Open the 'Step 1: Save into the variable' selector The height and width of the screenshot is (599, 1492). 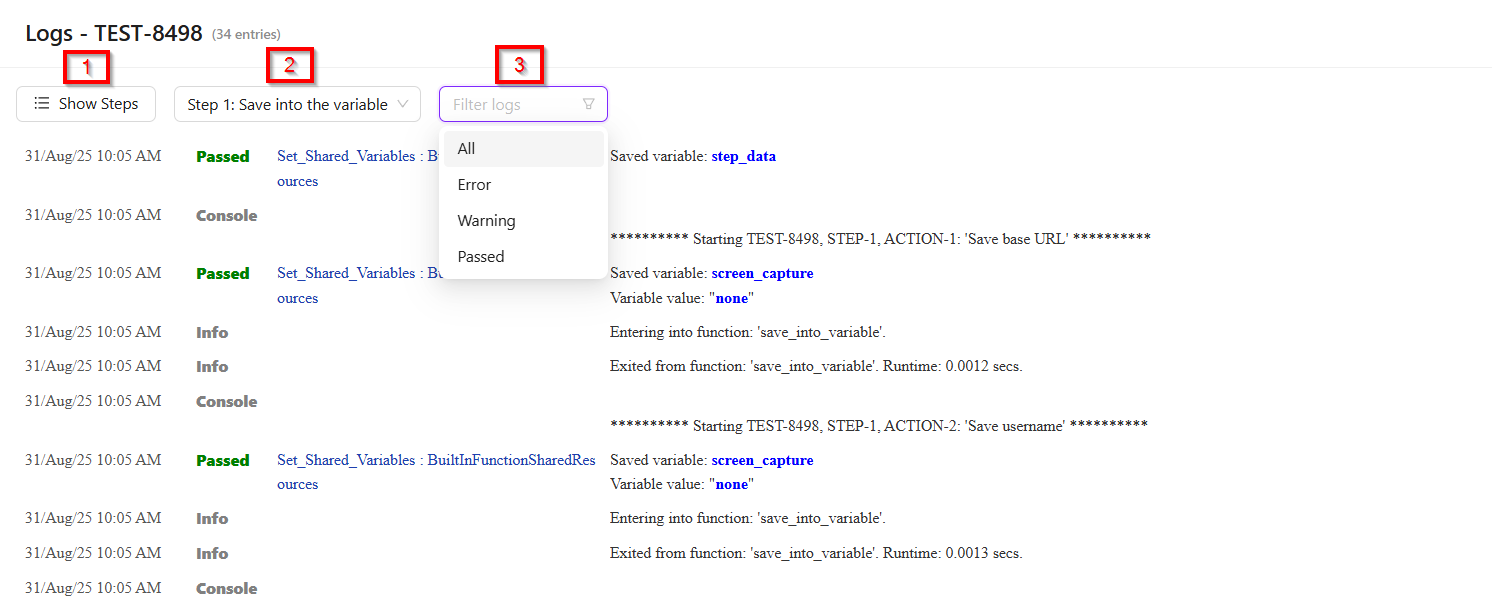coord(288,104)
